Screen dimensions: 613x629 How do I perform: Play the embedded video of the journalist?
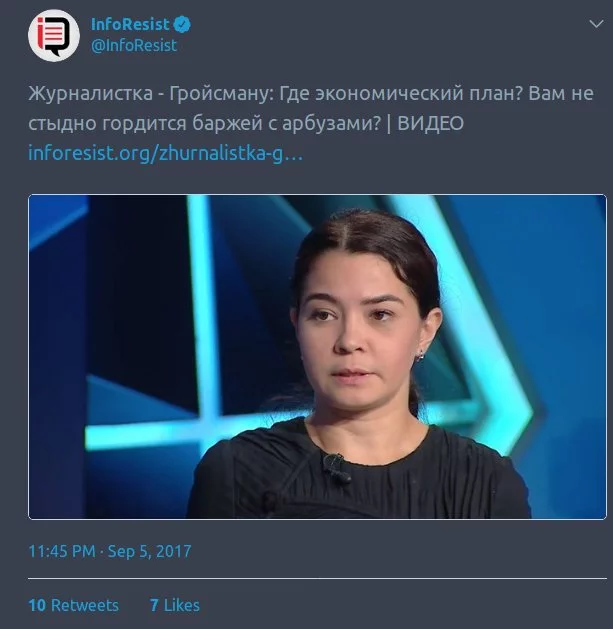coord(317,357)
